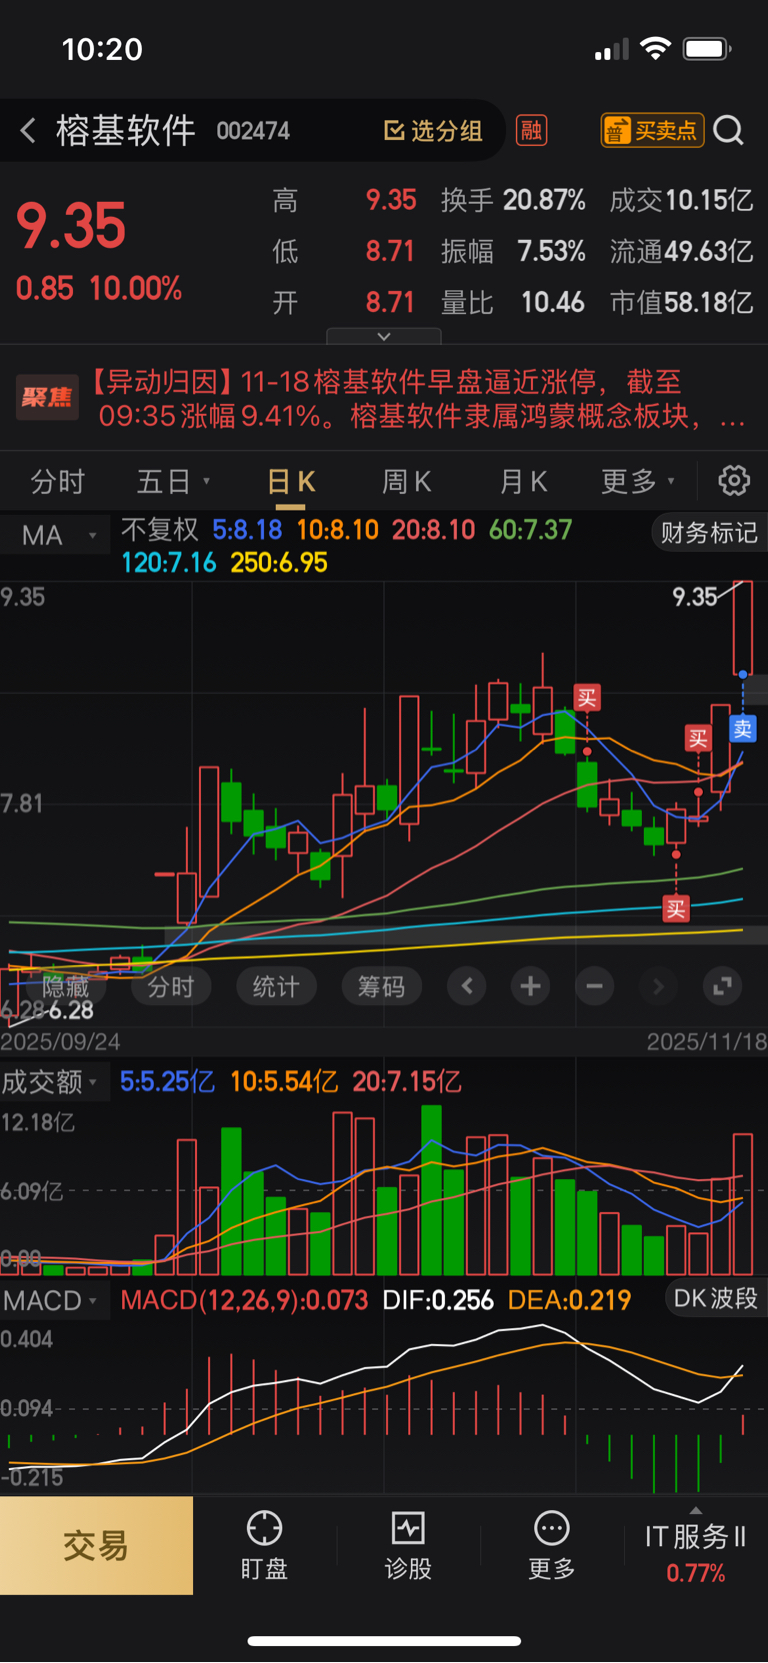768x1663 pixels.
Task: Tap the back arrow beside 榕基软件
Action: tap(28, 130)
